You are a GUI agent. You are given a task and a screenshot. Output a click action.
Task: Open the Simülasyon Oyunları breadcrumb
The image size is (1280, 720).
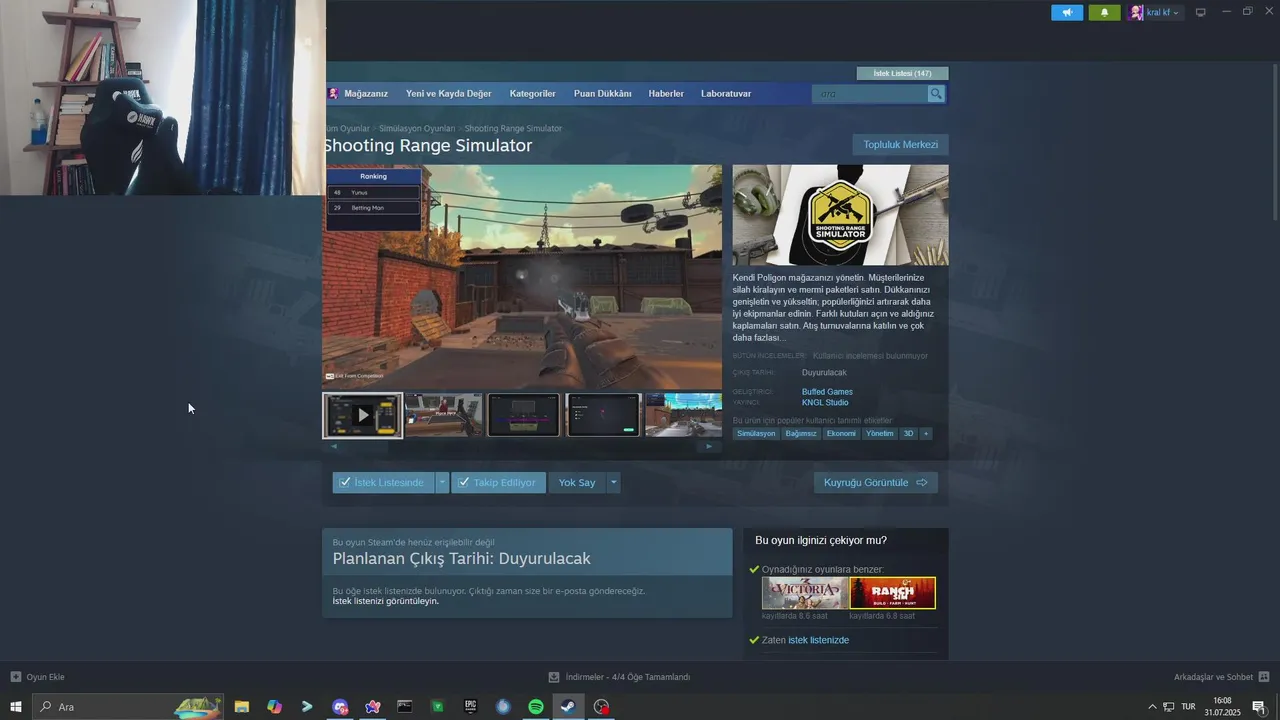417,128
